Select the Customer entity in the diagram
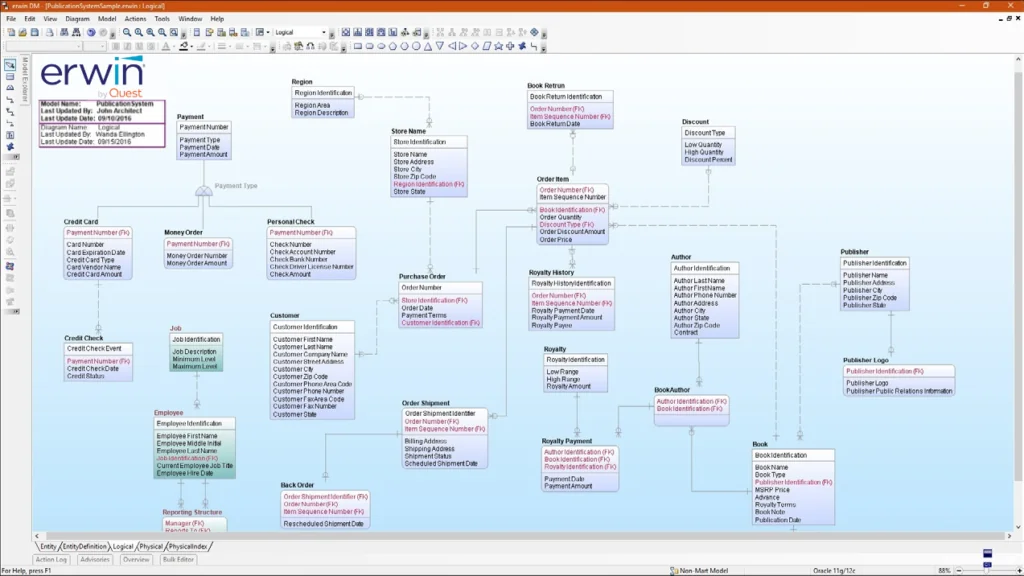The width and height of the screenshot is (1024, 576). pyautogui.click(x=310, y=370)
